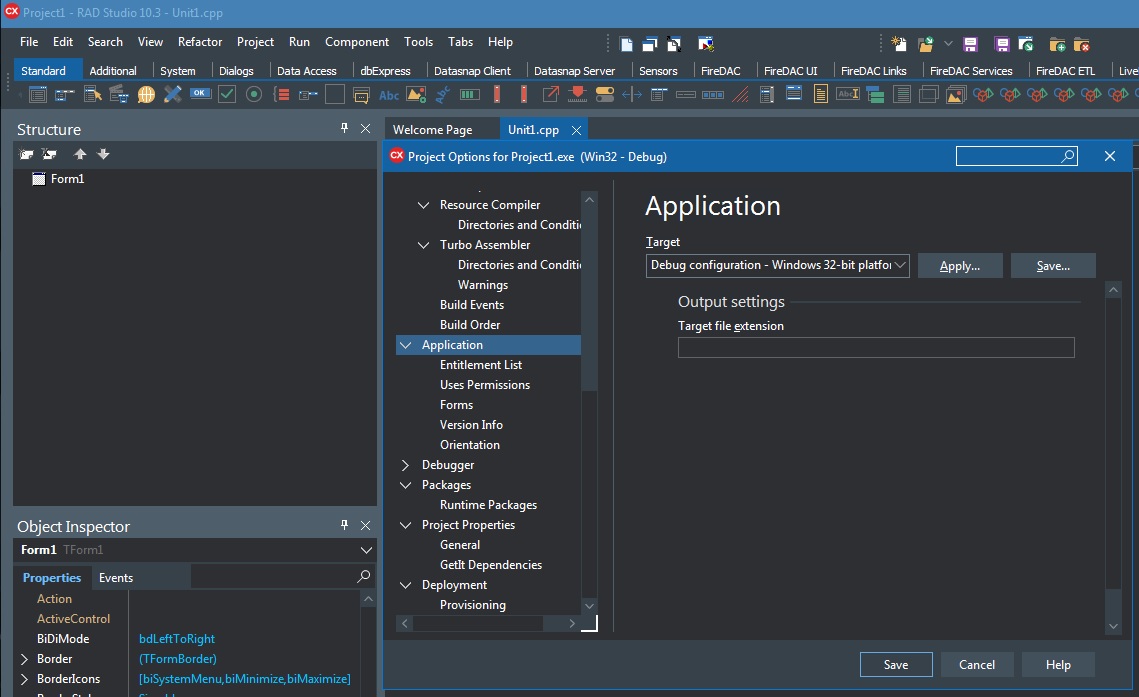1139x697 pixels.
Task: Collapse the Resource Compiler tree node
Action: pos(423,205)
